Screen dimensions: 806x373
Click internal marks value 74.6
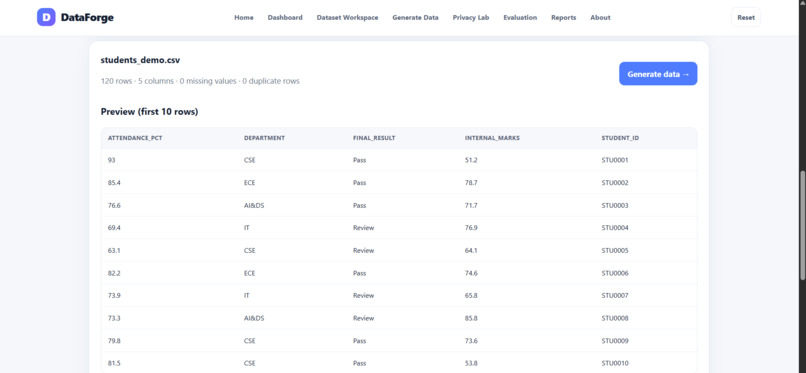click(471, 273)
